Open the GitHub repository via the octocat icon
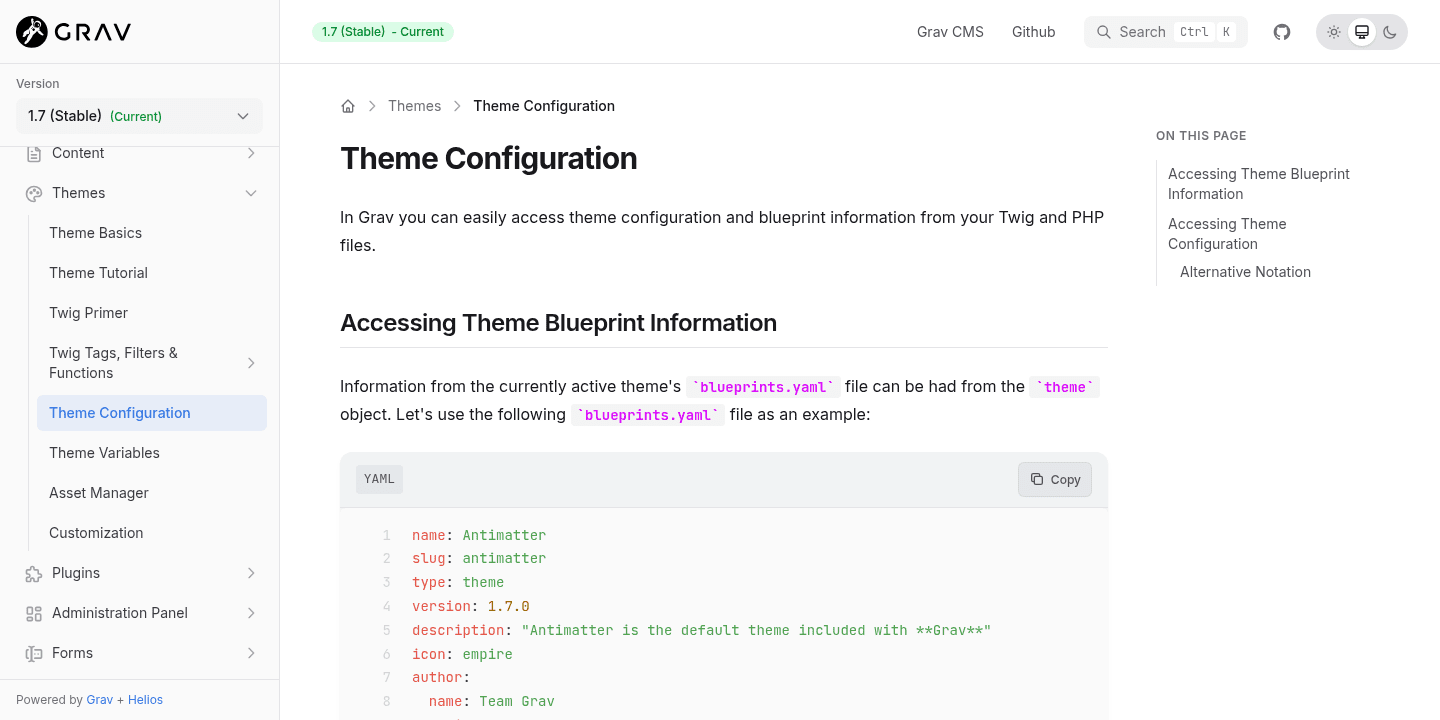Viewport: 1440px width, 720px height. tap(1282, 31)
